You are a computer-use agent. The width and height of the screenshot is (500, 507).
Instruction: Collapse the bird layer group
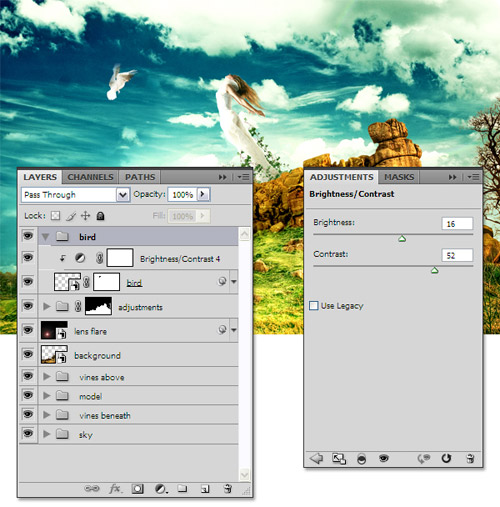click(46, 237)
